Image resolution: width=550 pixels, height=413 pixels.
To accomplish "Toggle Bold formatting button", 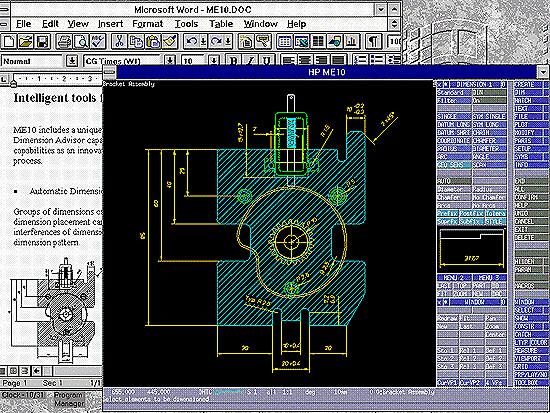I will 233,60.
